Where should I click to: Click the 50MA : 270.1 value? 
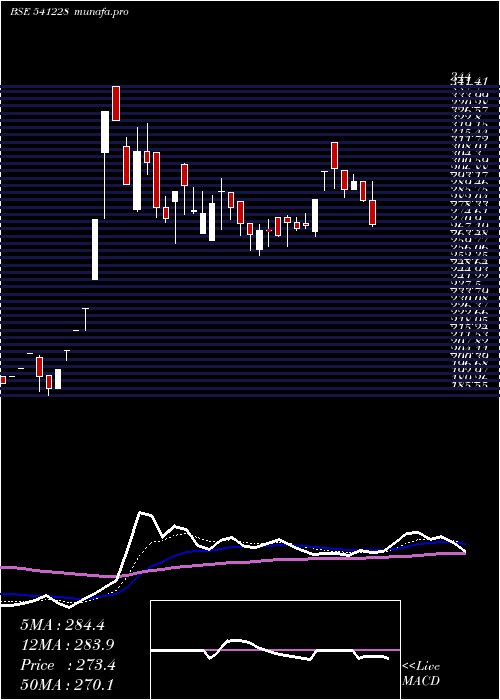pyautogui.click(x=67, y=685)
